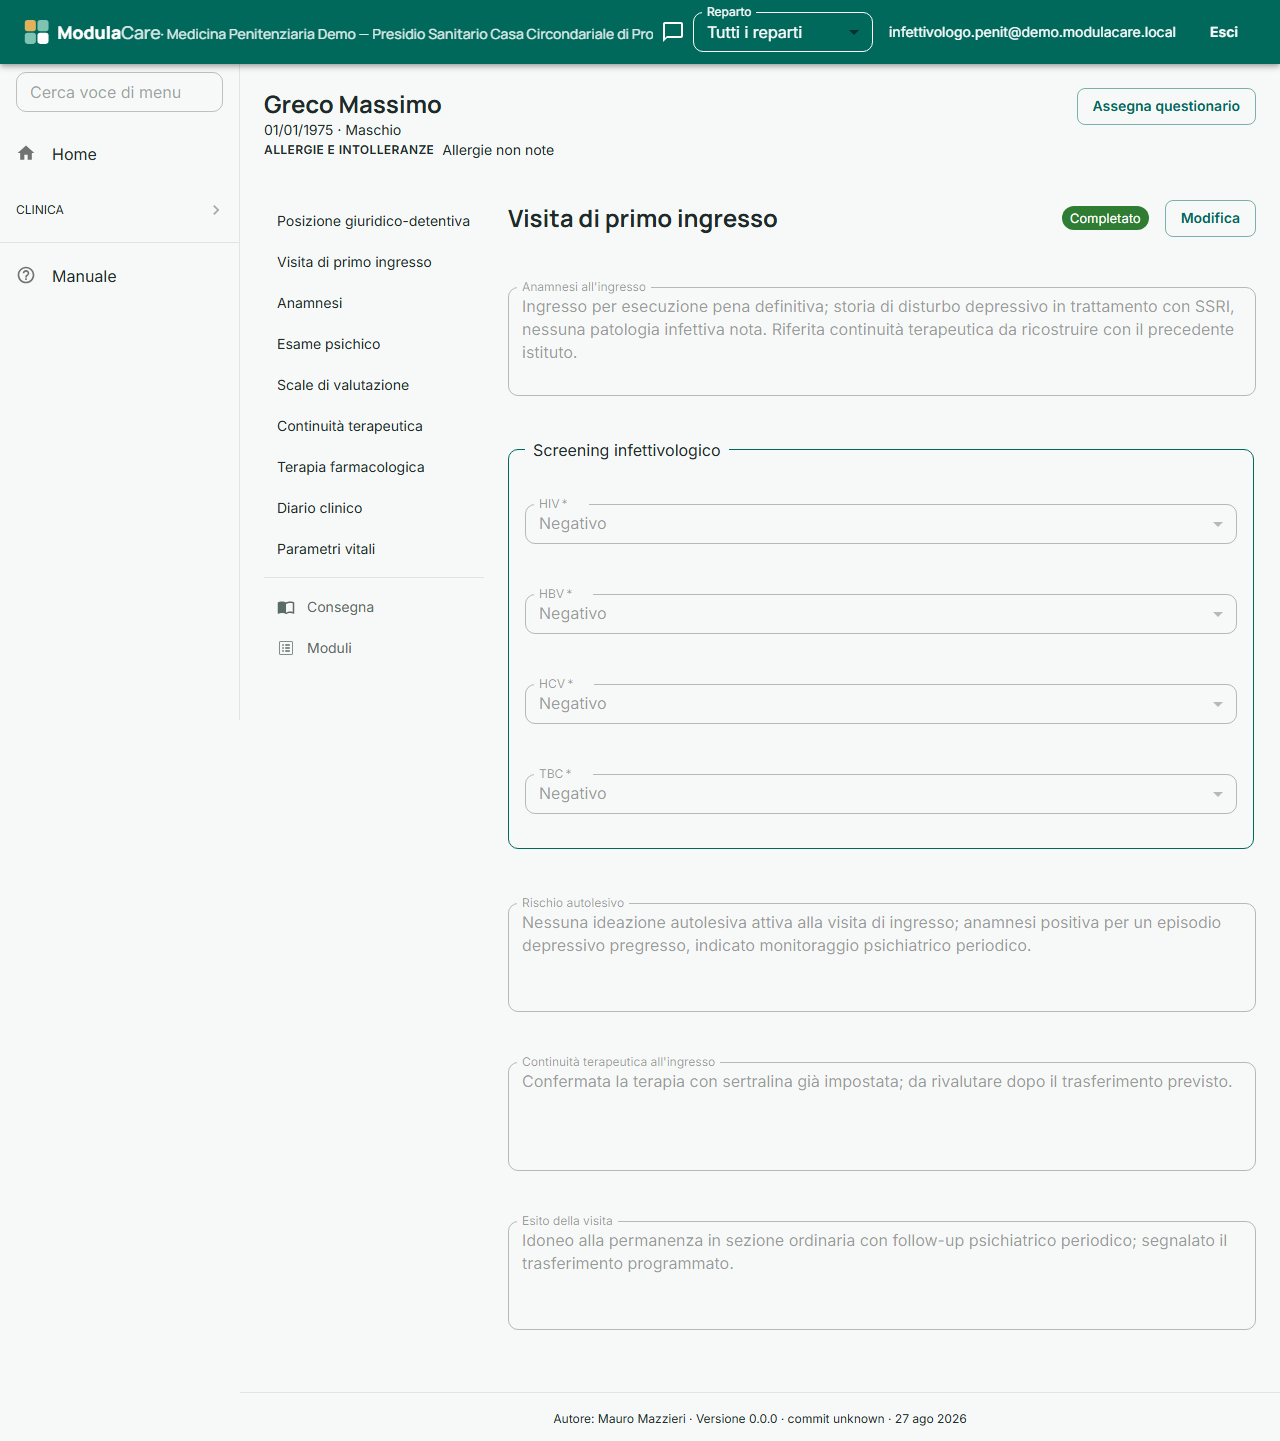Click the Moduli list icon
The image size is (1280, 1441).
click(286, 648)
